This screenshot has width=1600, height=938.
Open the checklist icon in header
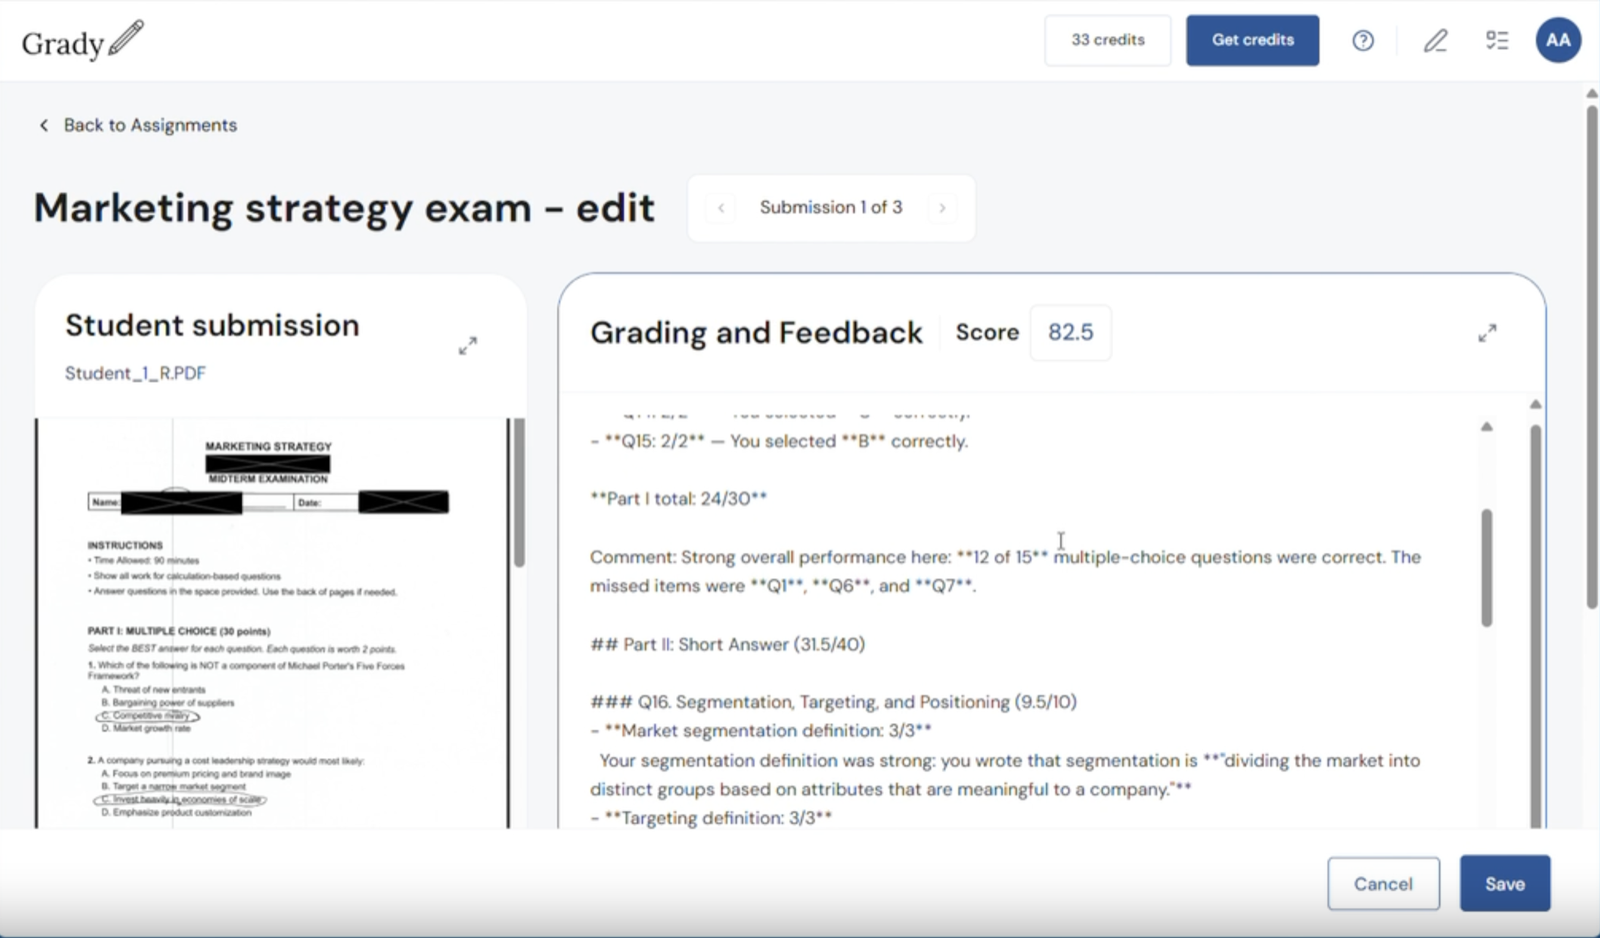[x=1497, y=40]
